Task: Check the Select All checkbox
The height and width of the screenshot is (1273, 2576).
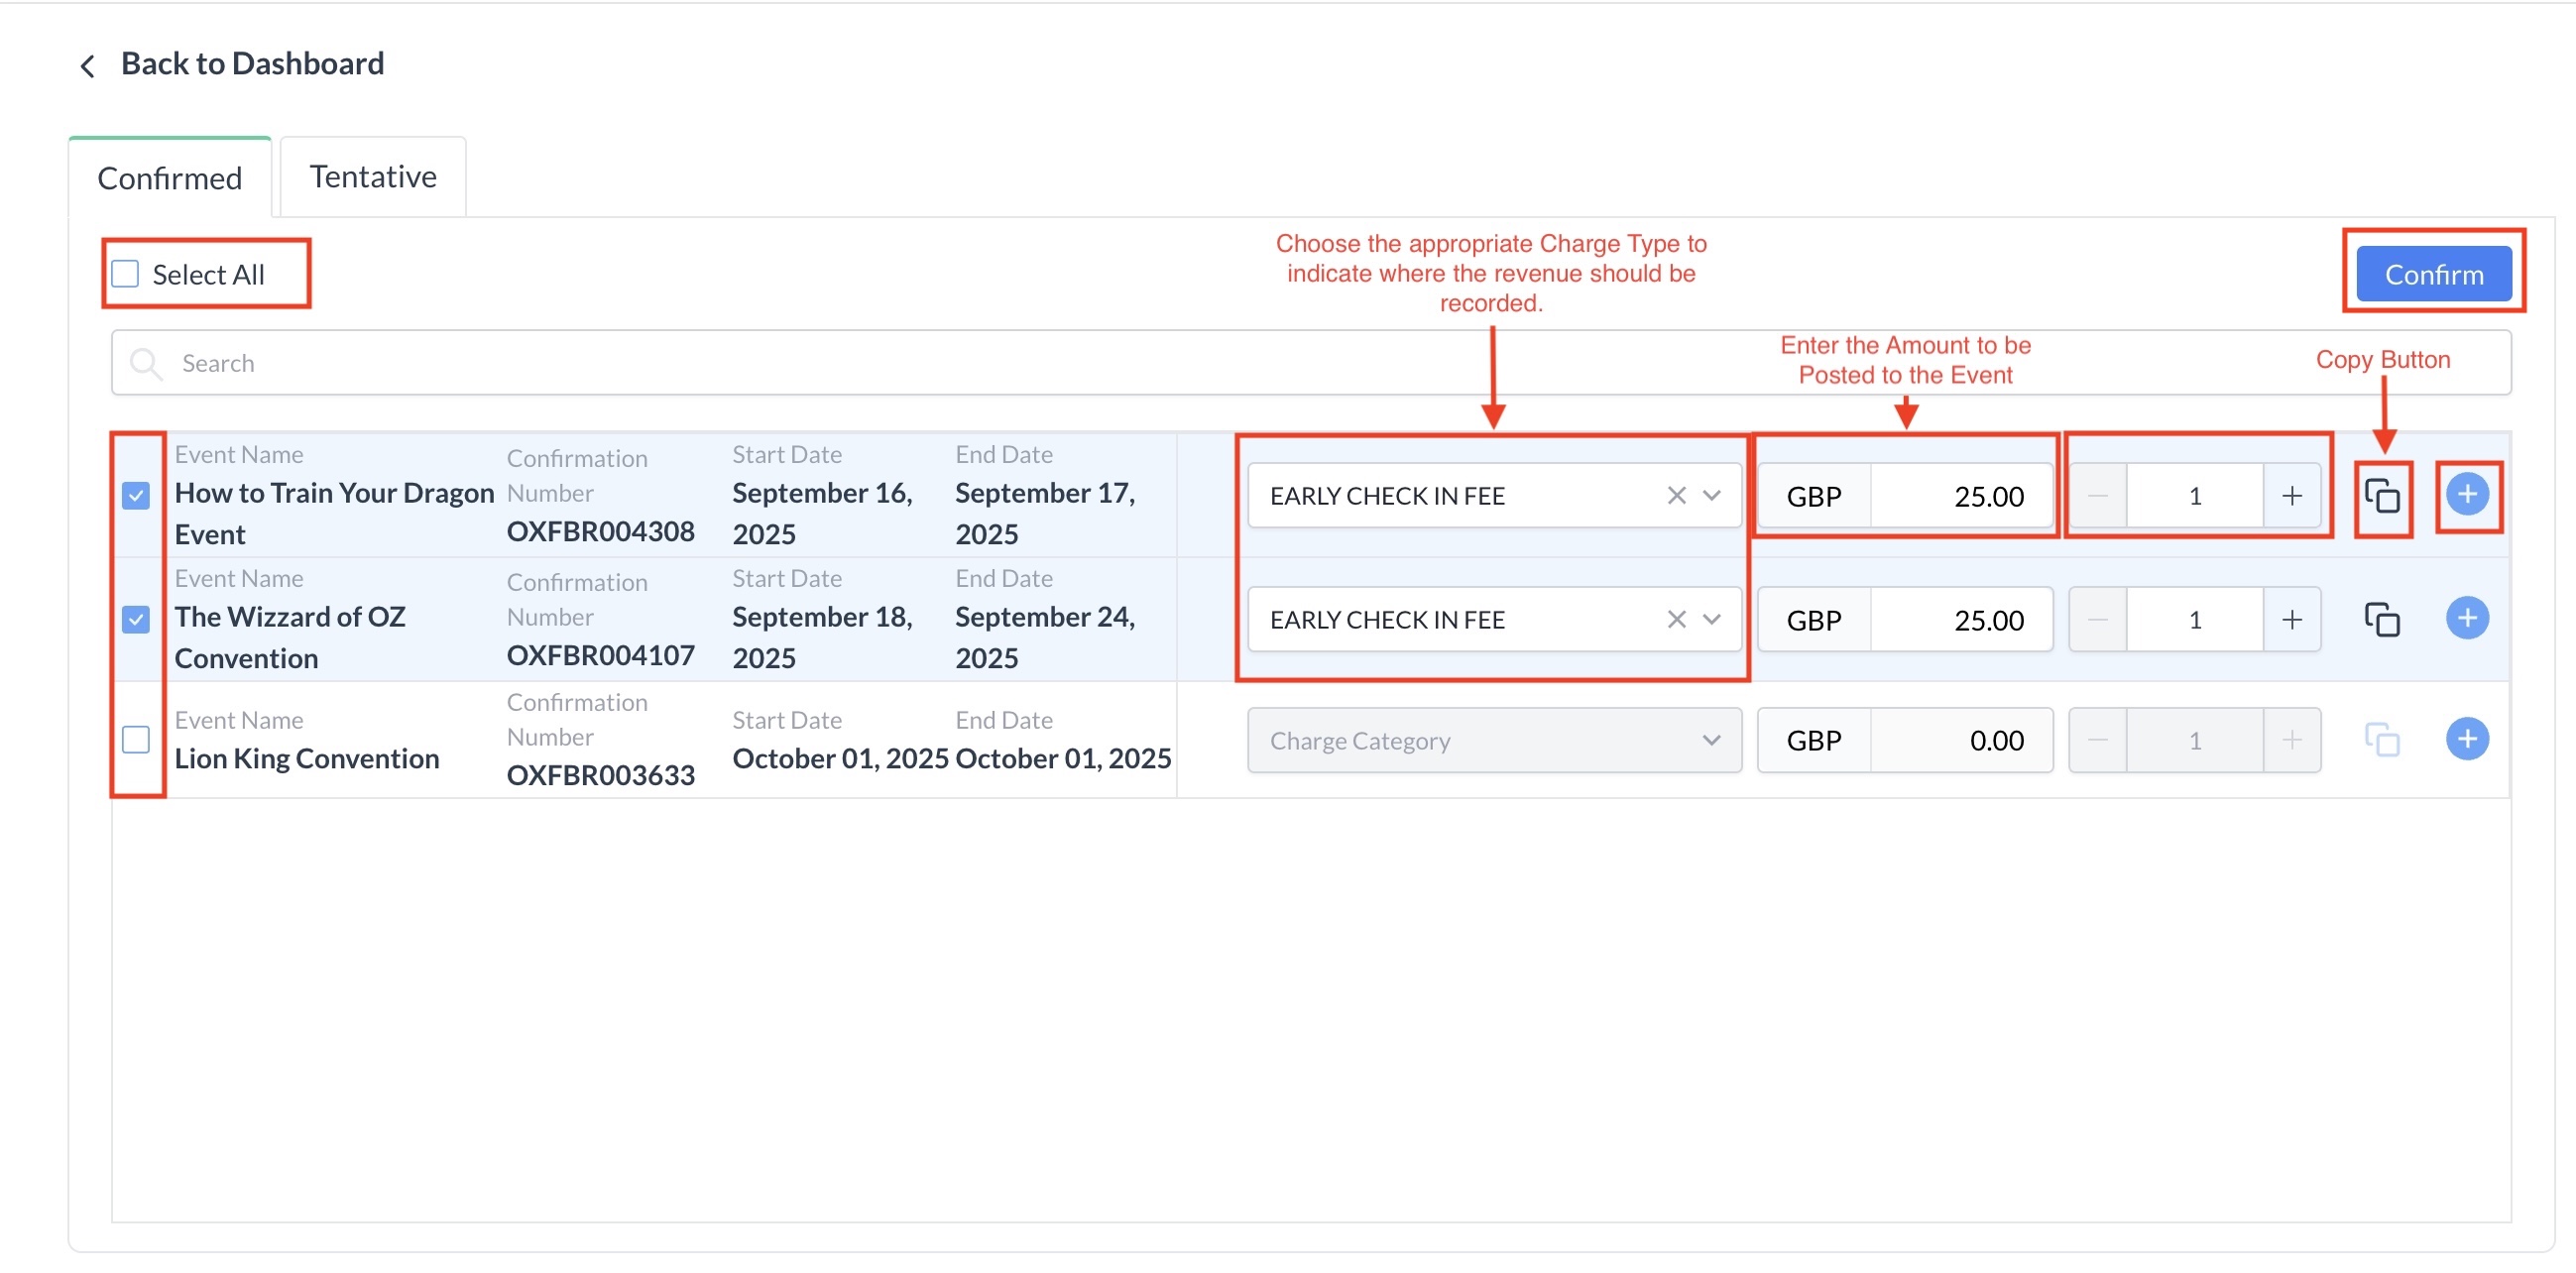Action: (x=126, y=274)
